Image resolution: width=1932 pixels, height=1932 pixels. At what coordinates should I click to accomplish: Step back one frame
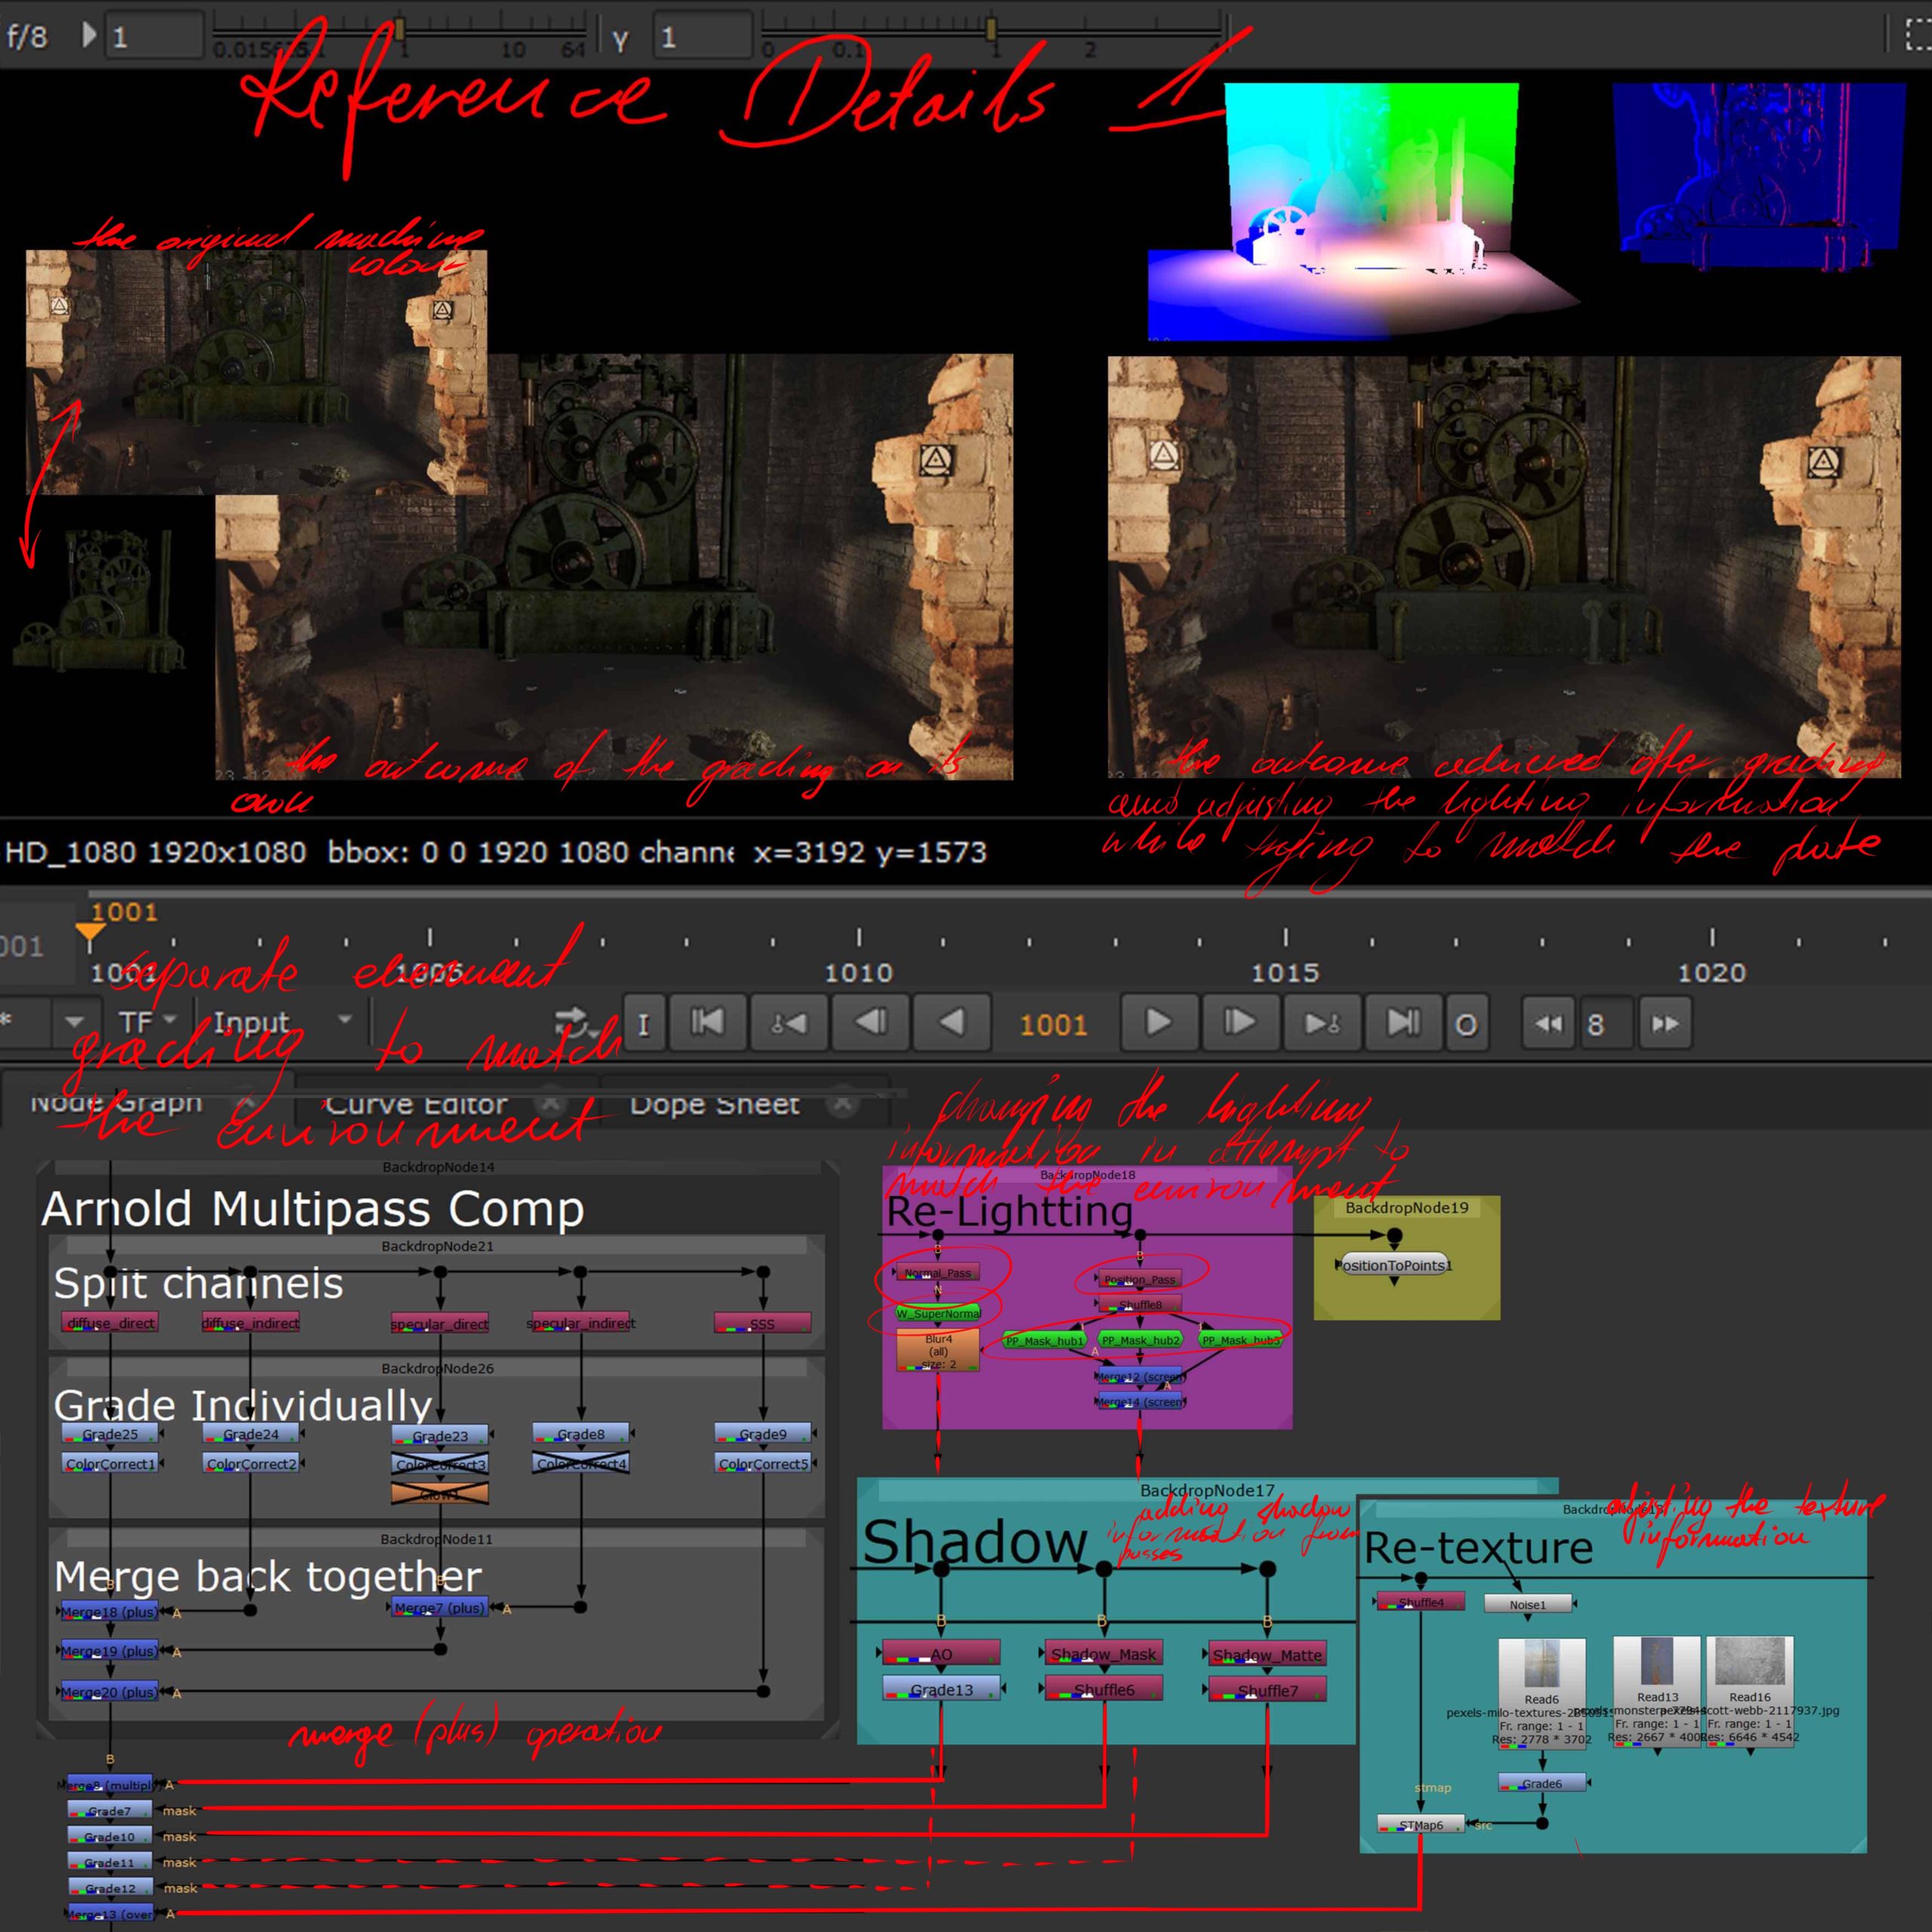[870, 1023]
